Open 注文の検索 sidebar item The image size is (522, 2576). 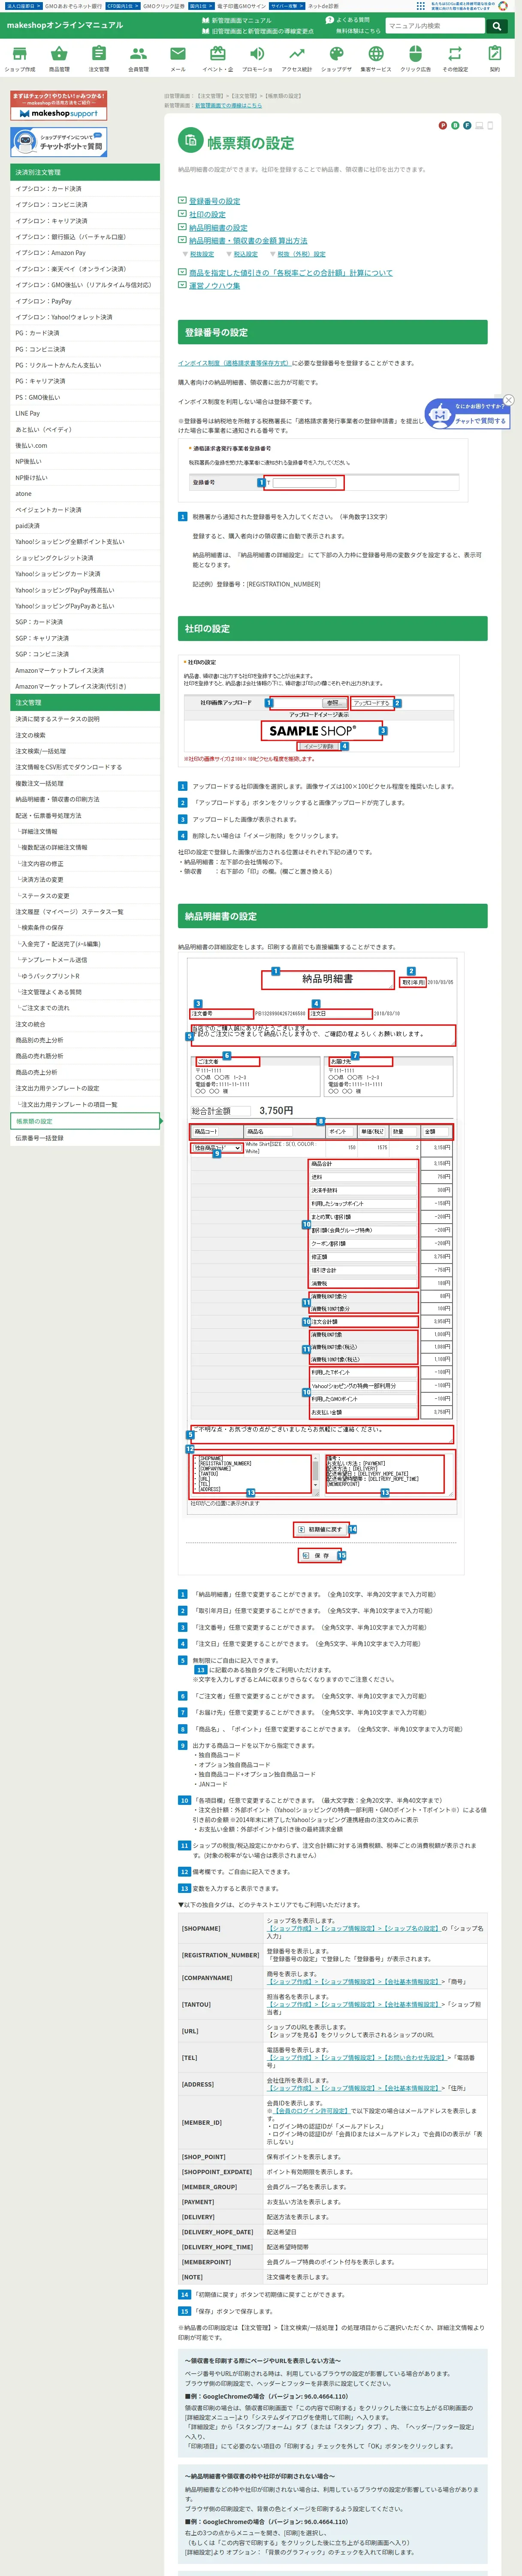[85, 735]
